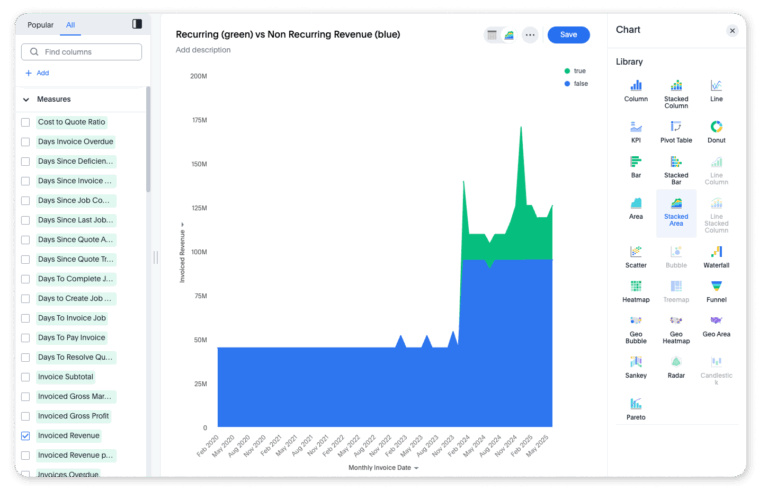Screen dimensions: 768x499
Task: Open the more options ellipsis menu
Action: click(530, 35)
